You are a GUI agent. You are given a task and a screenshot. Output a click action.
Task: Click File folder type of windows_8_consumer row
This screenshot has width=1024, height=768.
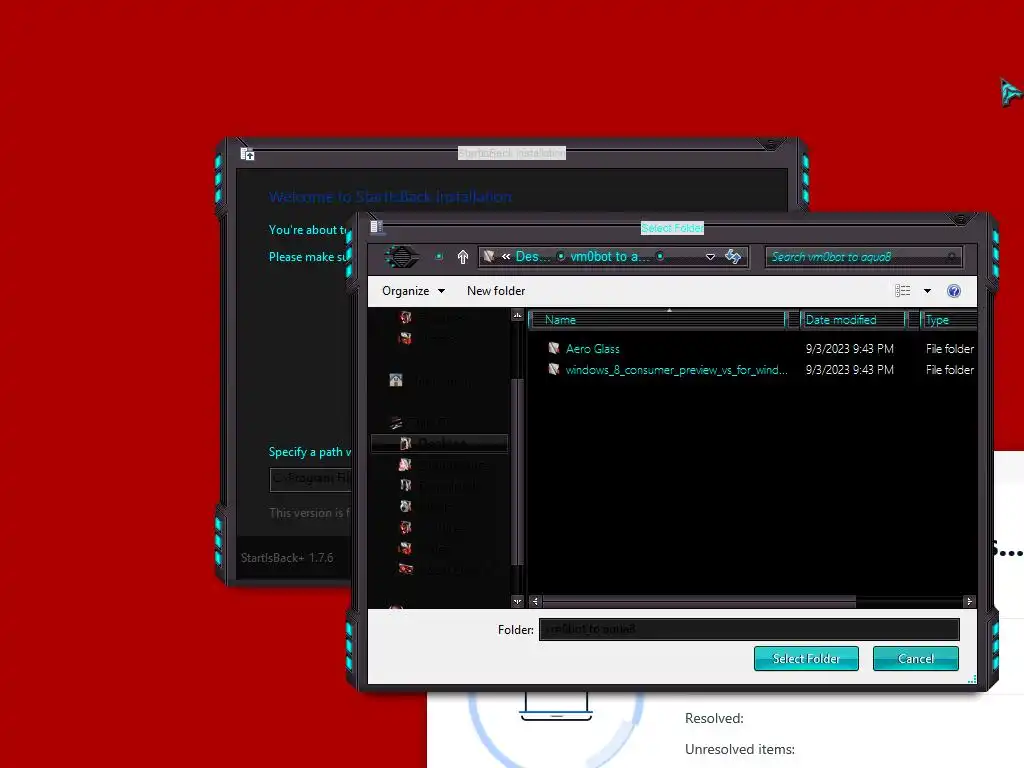950,370
